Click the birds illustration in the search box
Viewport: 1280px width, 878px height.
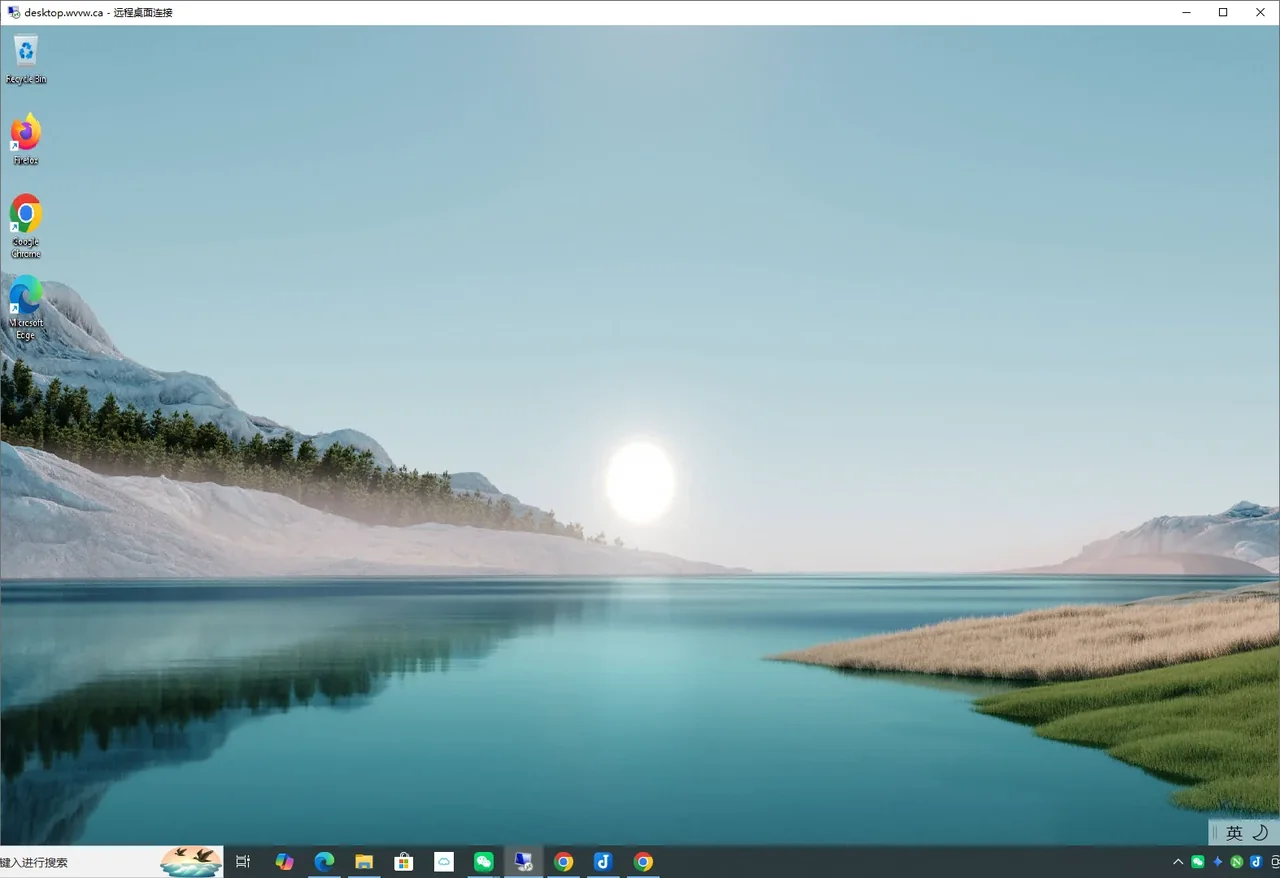point(191,862)
